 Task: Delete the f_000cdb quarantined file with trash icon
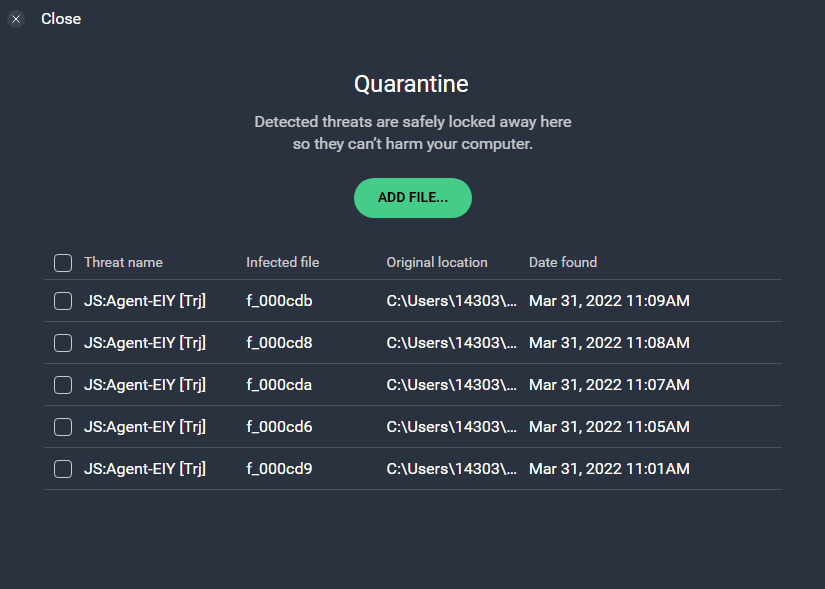(765, 301)
